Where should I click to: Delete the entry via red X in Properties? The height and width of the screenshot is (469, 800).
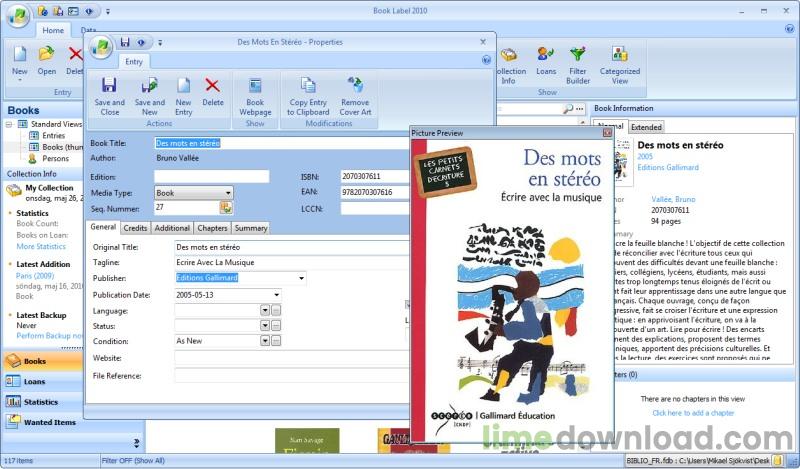point(212,91)
